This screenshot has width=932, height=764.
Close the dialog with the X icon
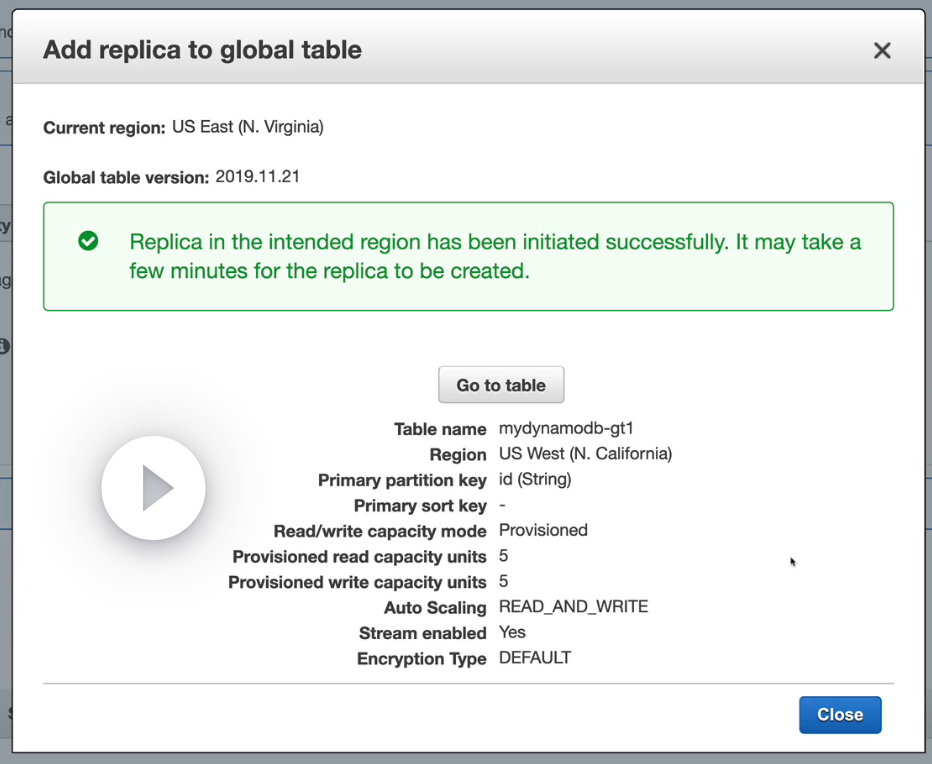click(x=881, y=51)
